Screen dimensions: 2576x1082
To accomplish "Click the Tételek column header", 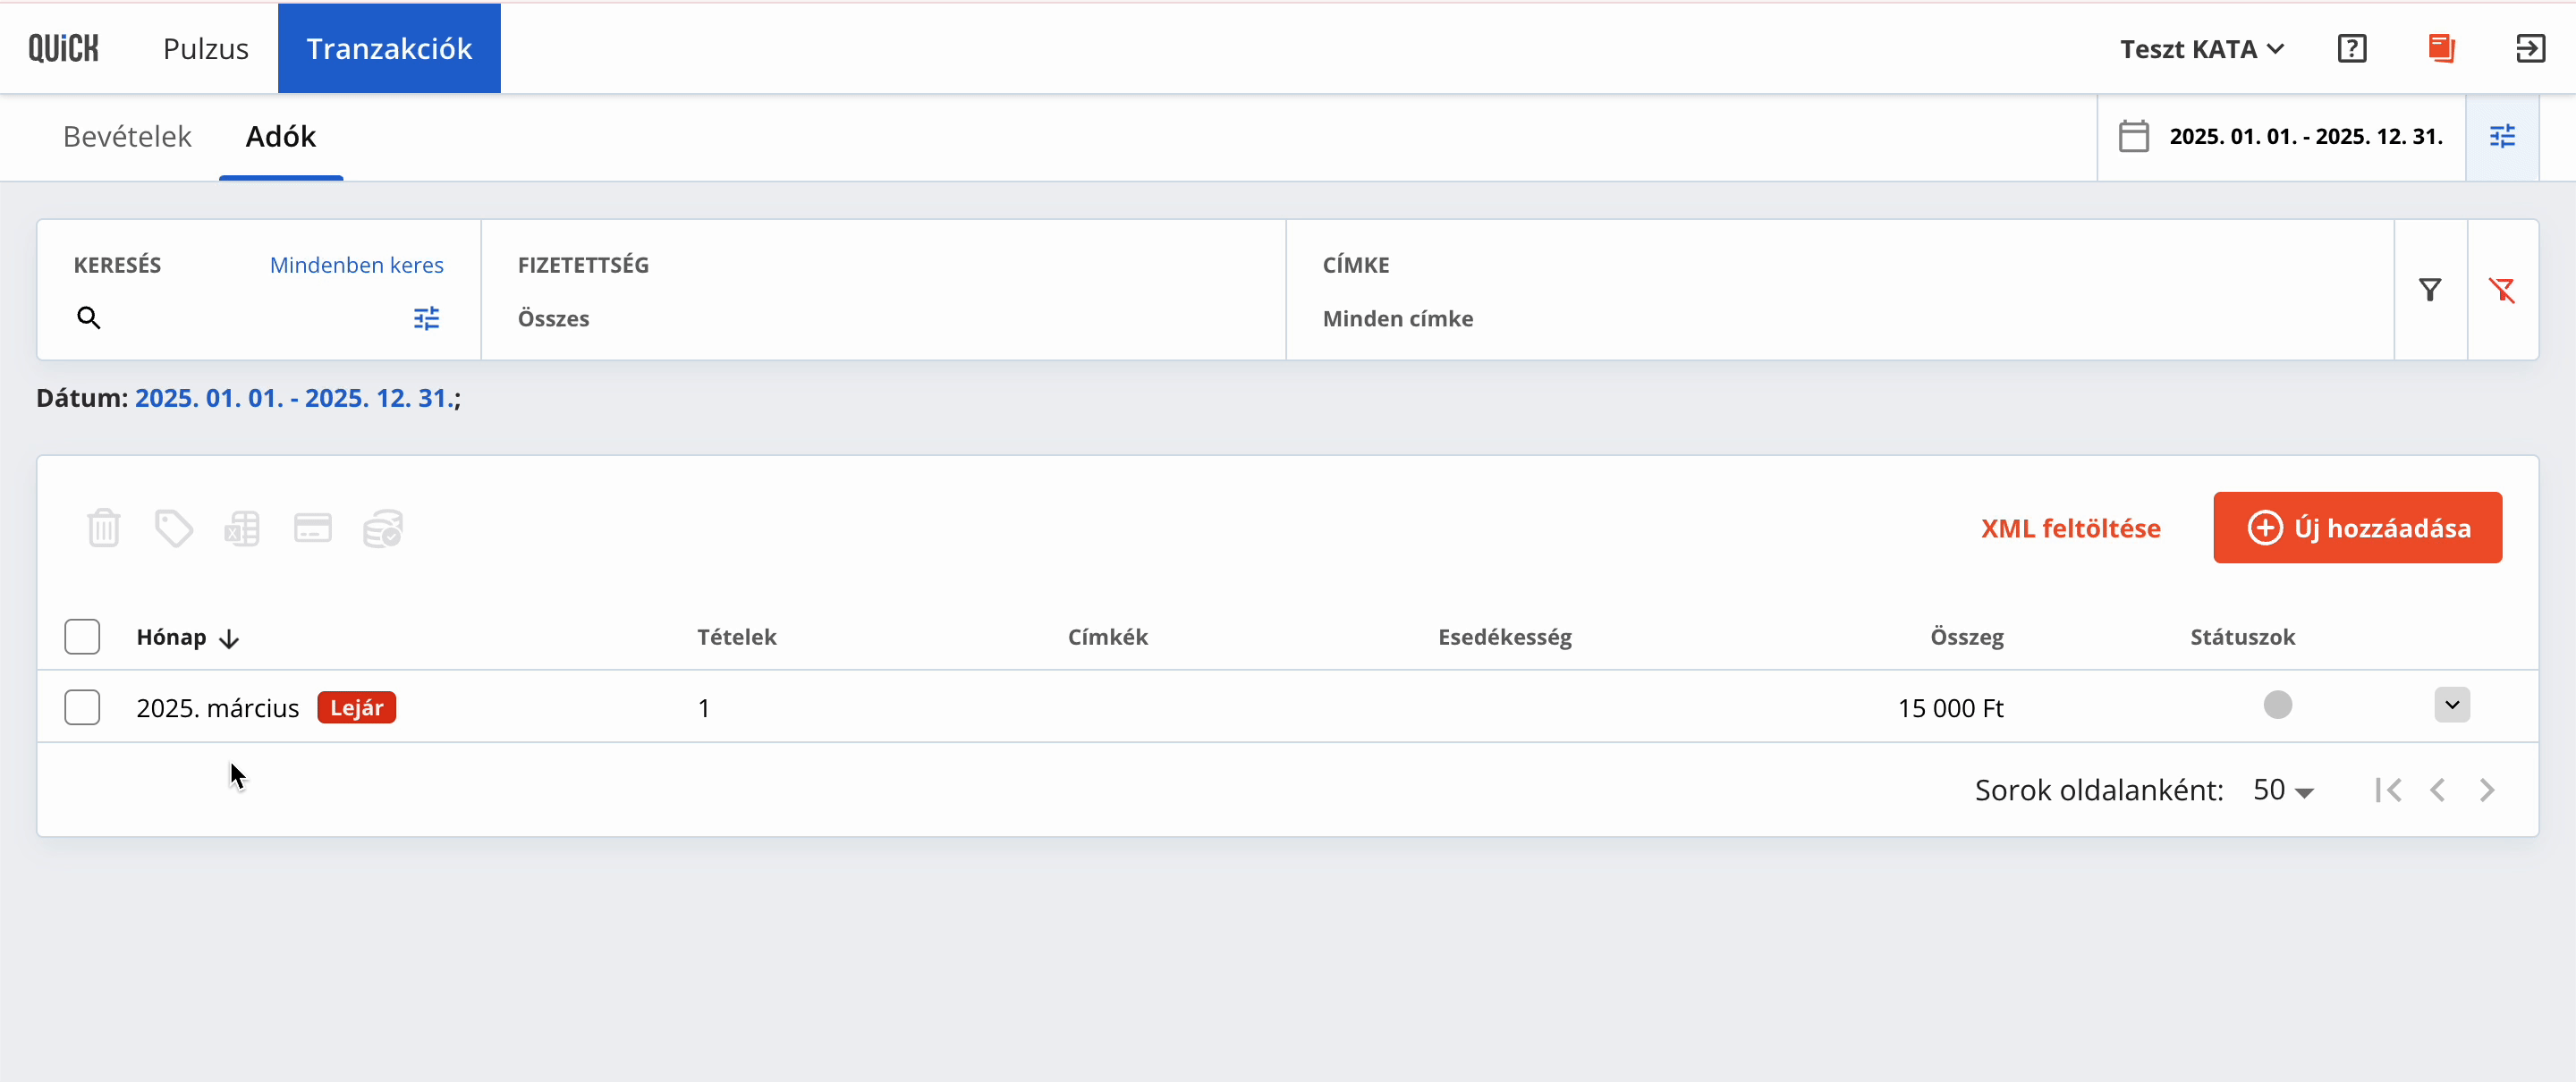I will [x=736, y=637].
